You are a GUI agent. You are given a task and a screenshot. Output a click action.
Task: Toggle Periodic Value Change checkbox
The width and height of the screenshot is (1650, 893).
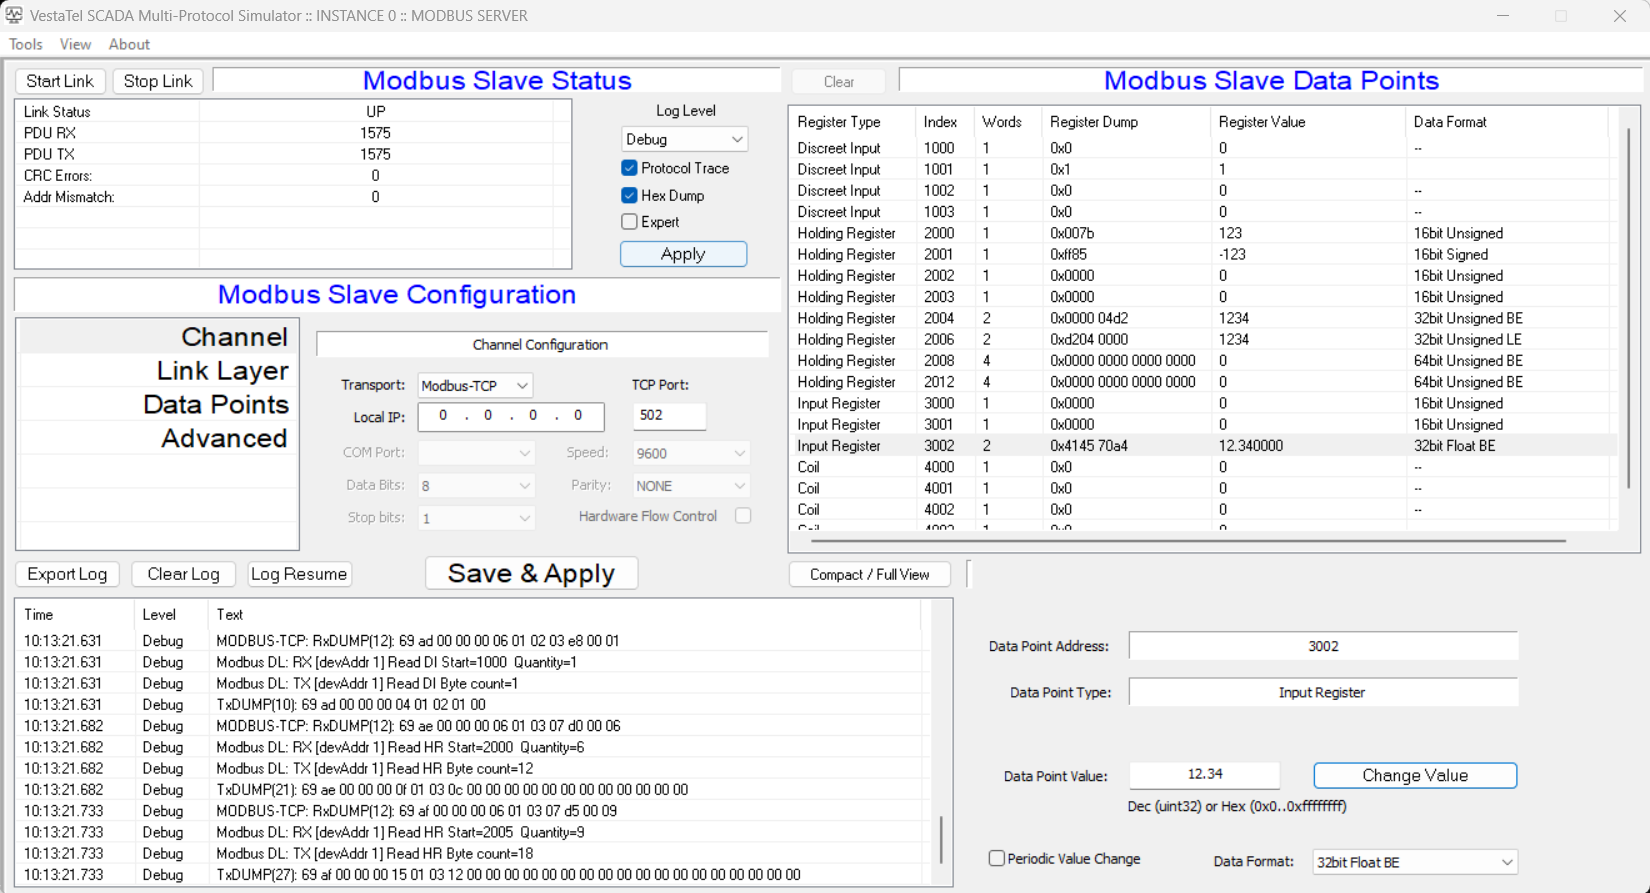click(997, 858)
